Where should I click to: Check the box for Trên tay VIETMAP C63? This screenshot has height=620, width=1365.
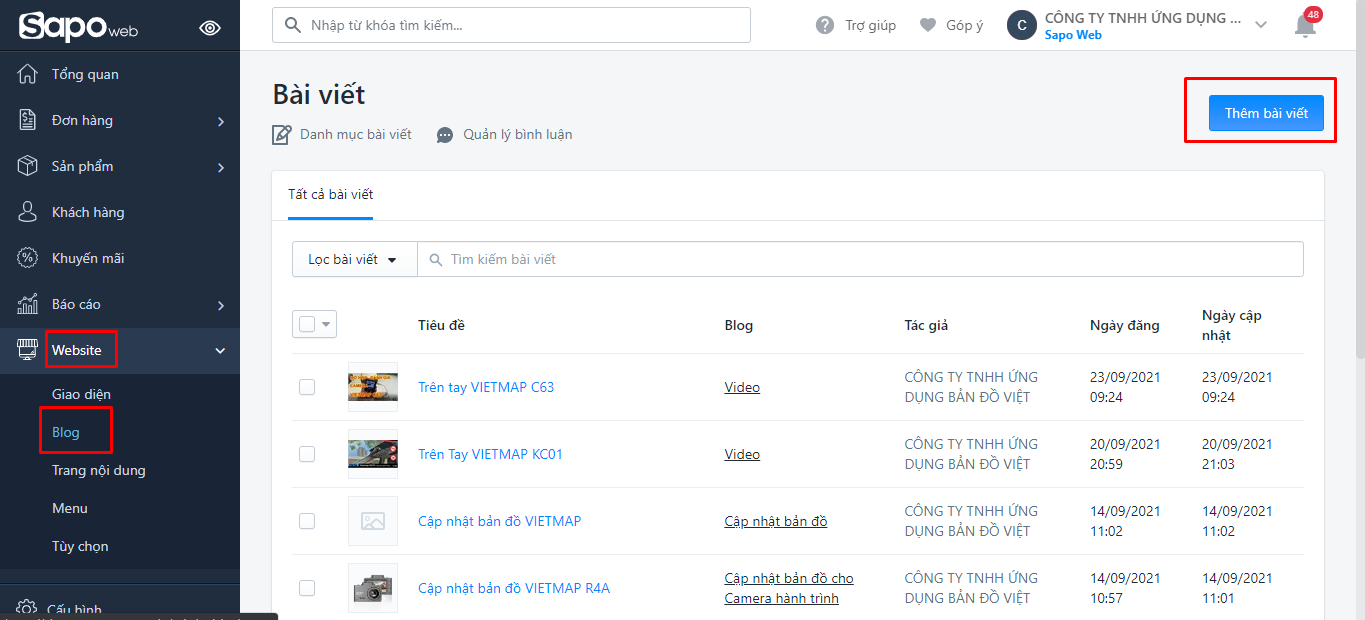click(307, 387)
